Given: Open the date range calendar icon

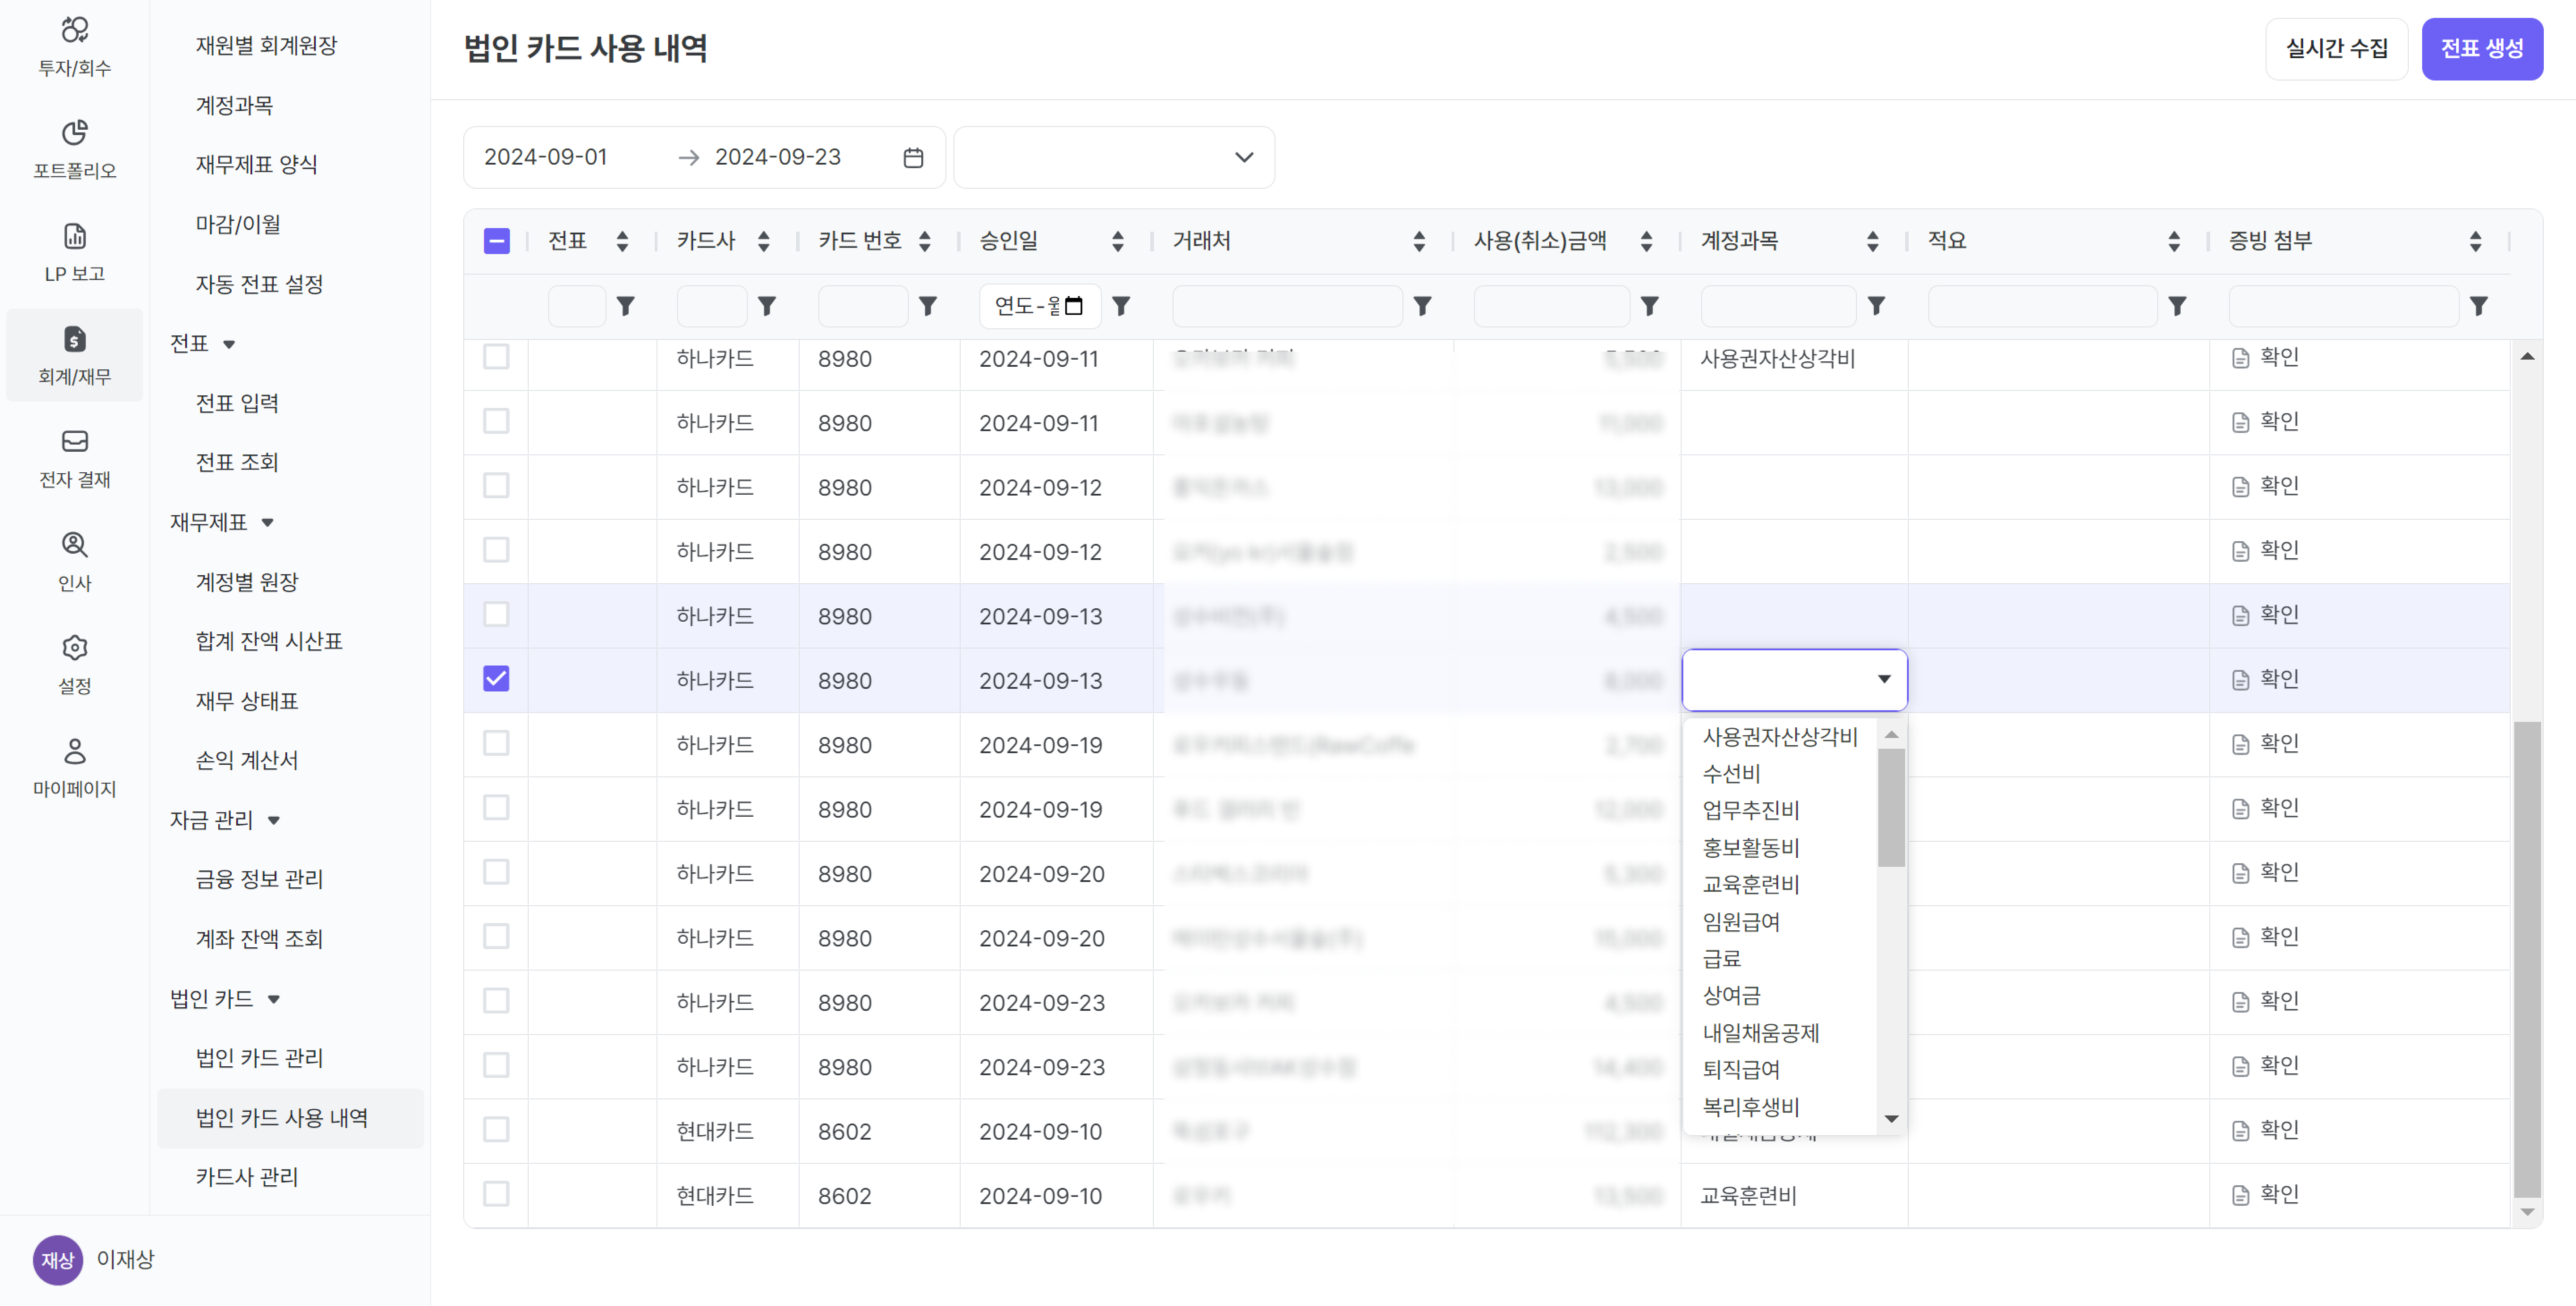Looking at the screenshot, I should [913, 158].
